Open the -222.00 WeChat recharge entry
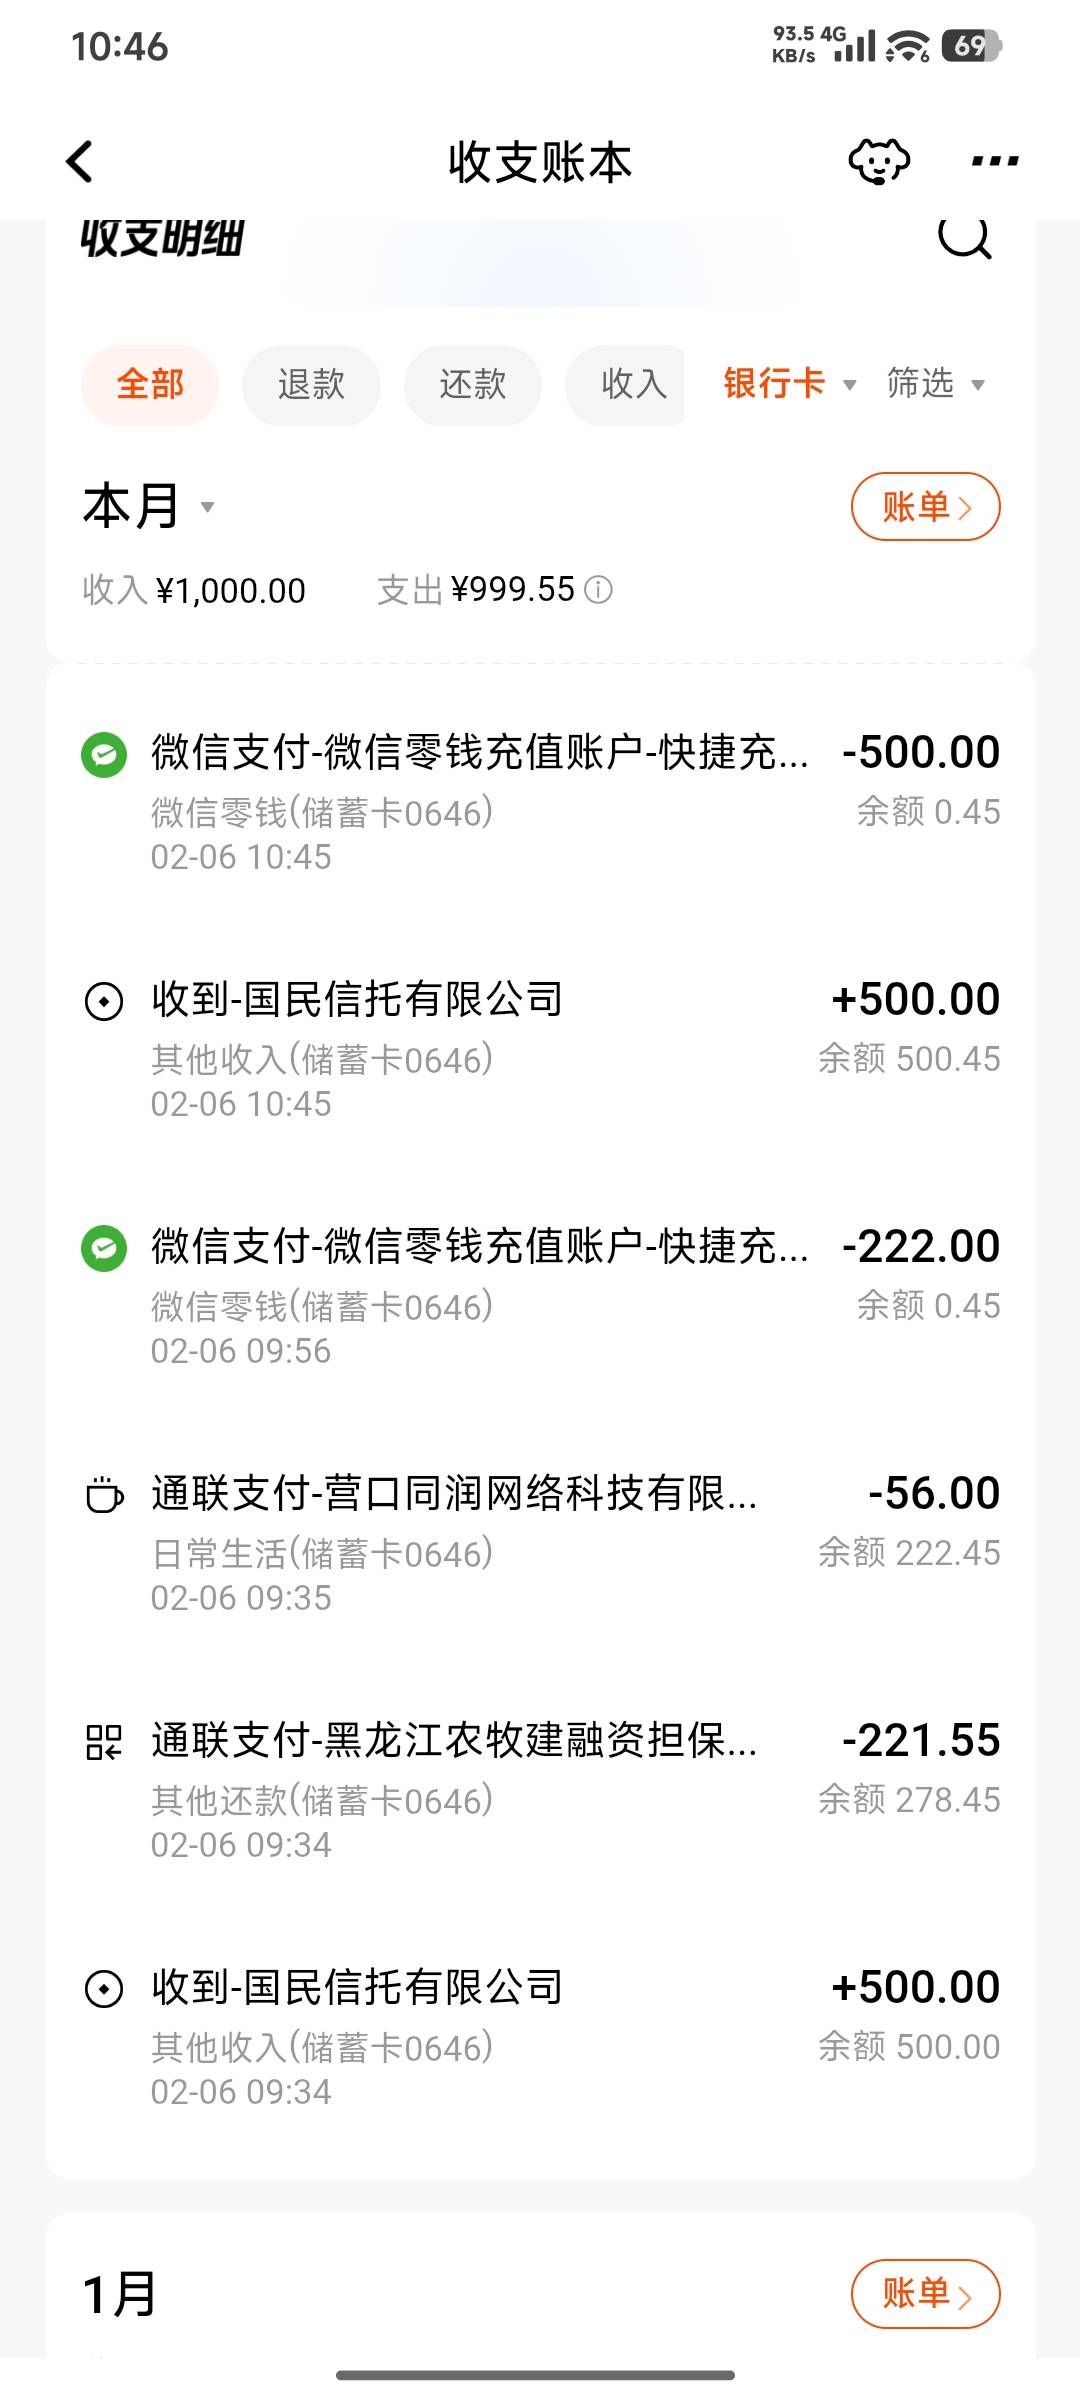 coord(540,1297)
